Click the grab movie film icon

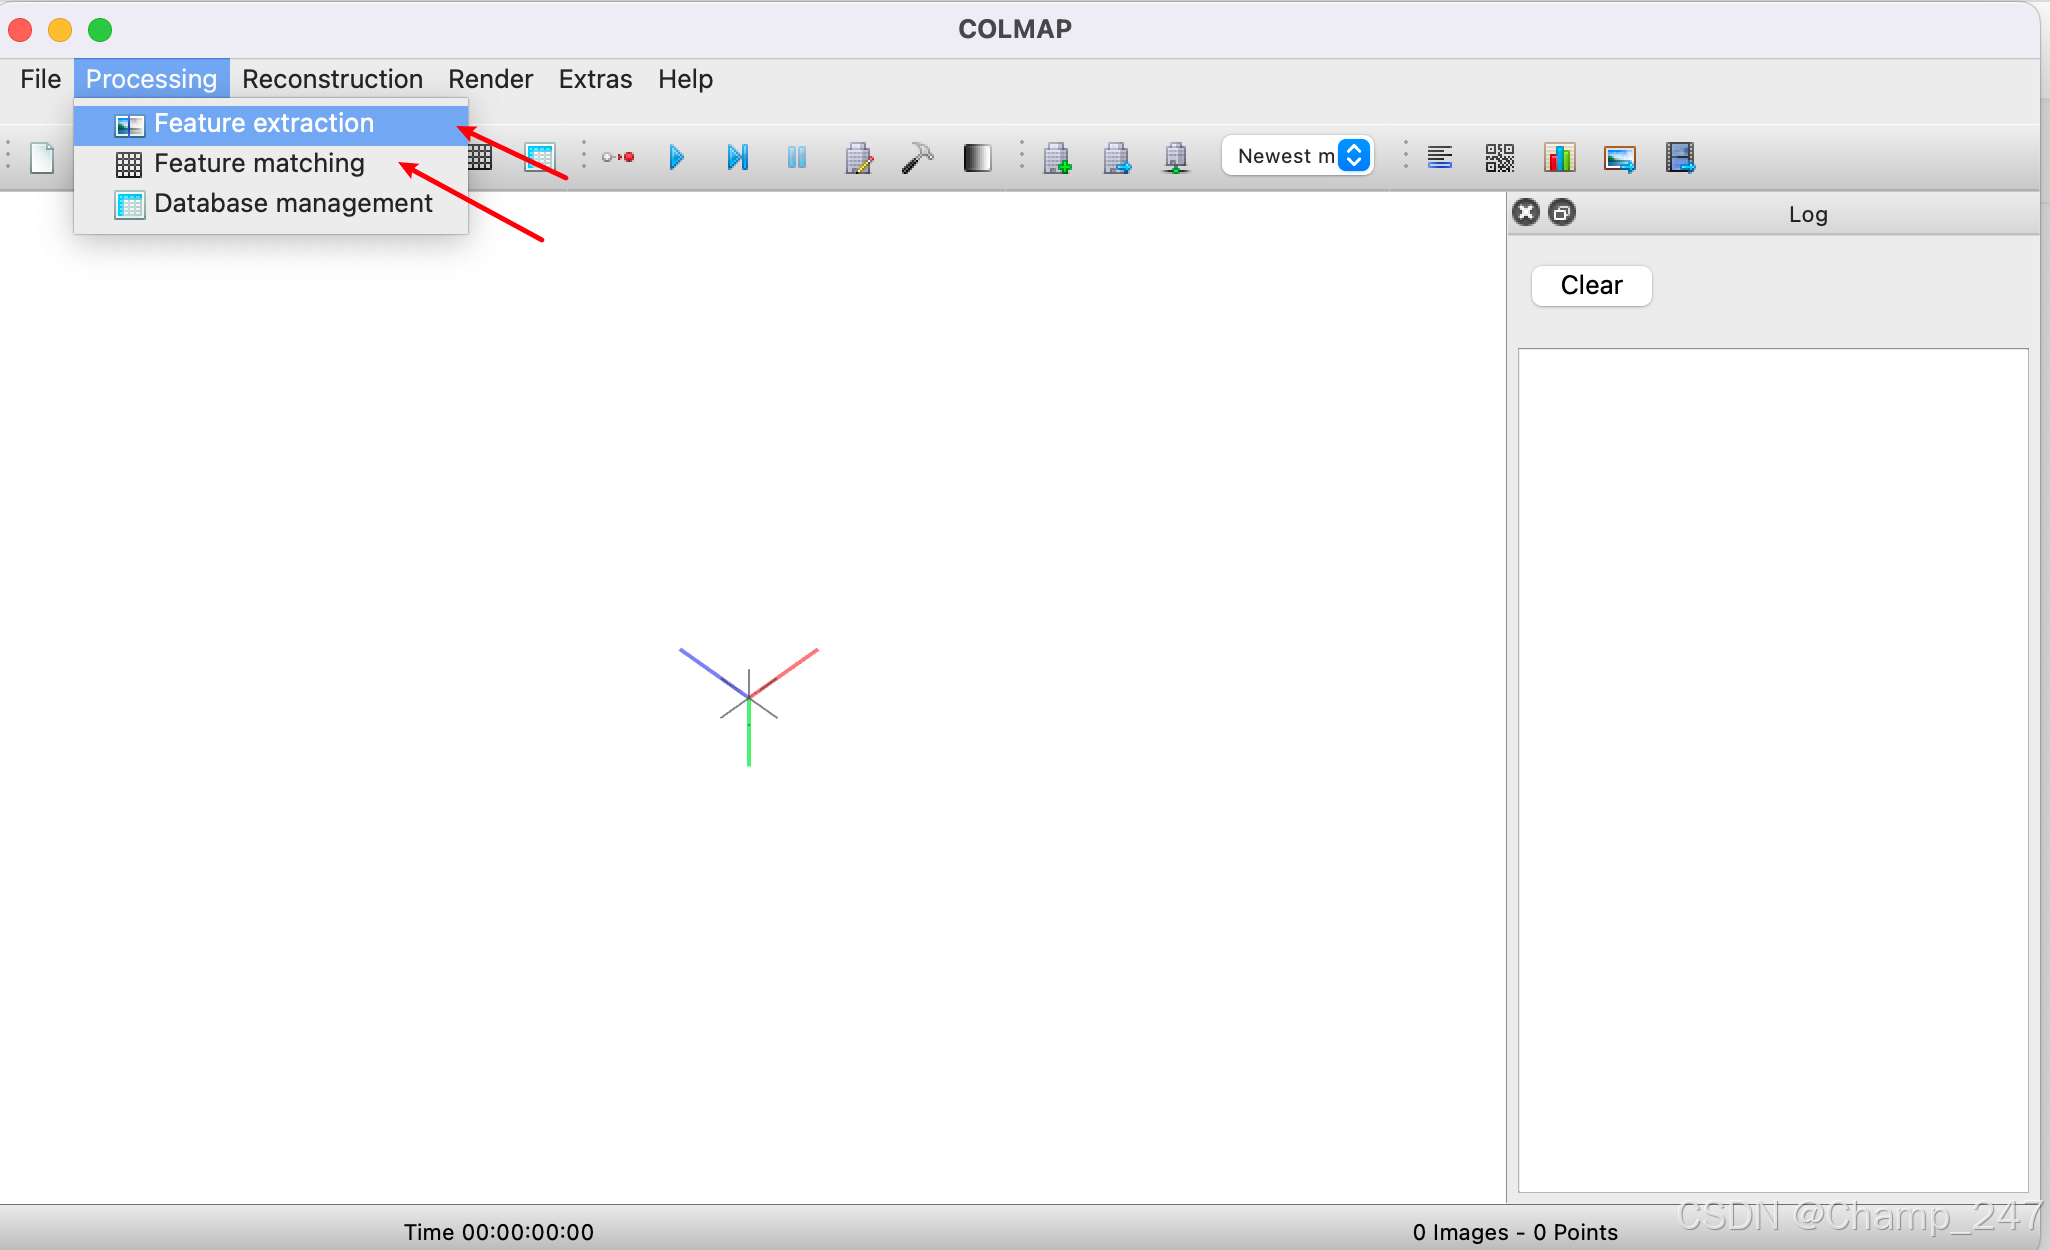point(1680,157)
